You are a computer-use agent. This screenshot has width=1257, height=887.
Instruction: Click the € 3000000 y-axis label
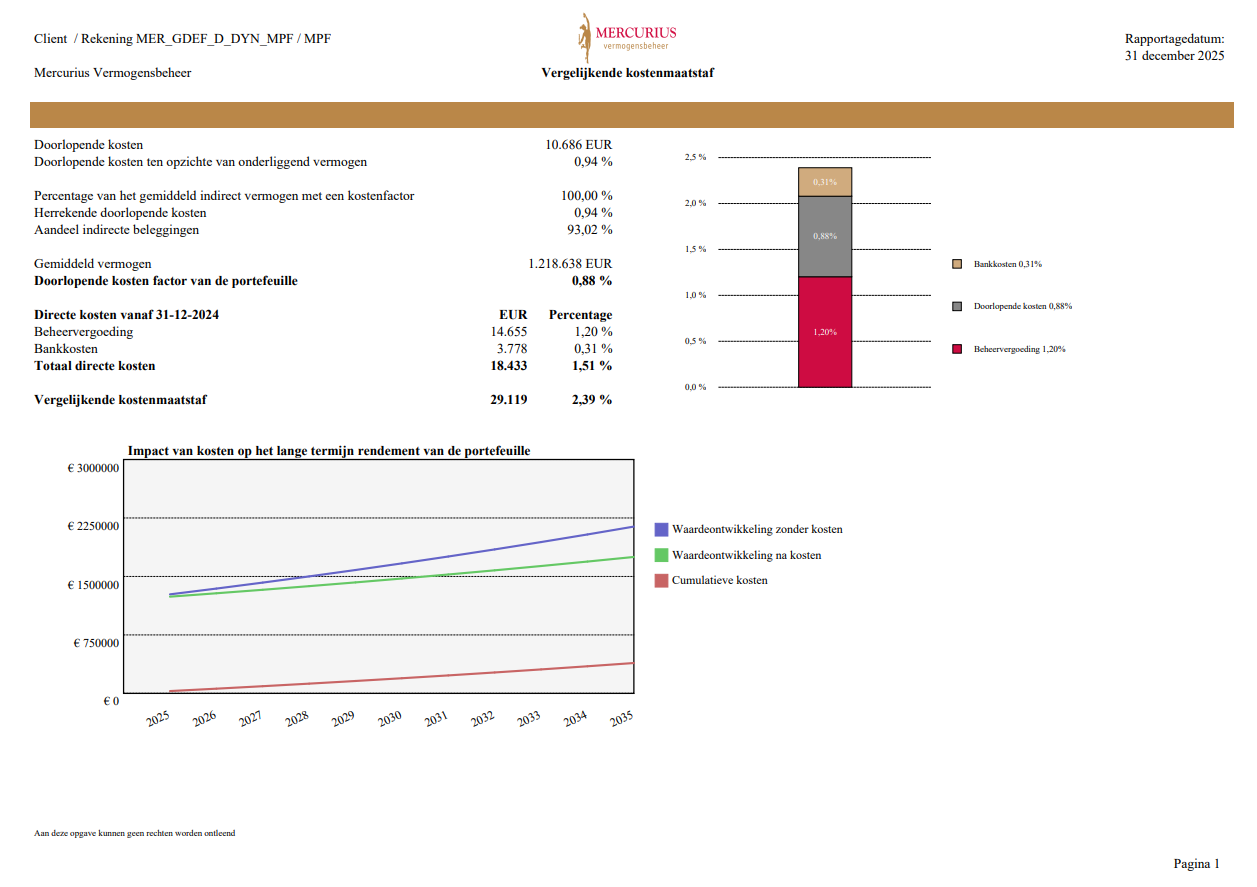(x=93, y=468)
